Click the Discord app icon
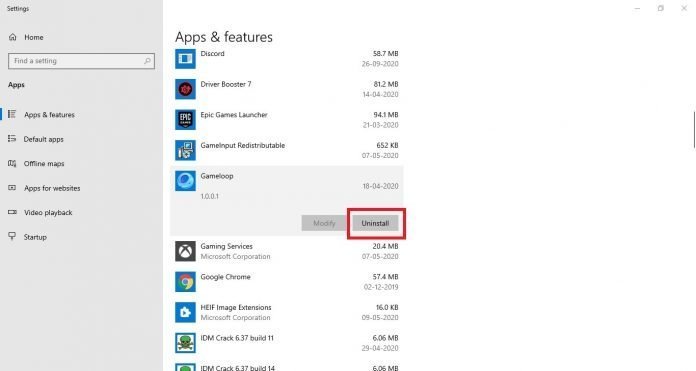 pyautogui.click(x=185, y=59)
